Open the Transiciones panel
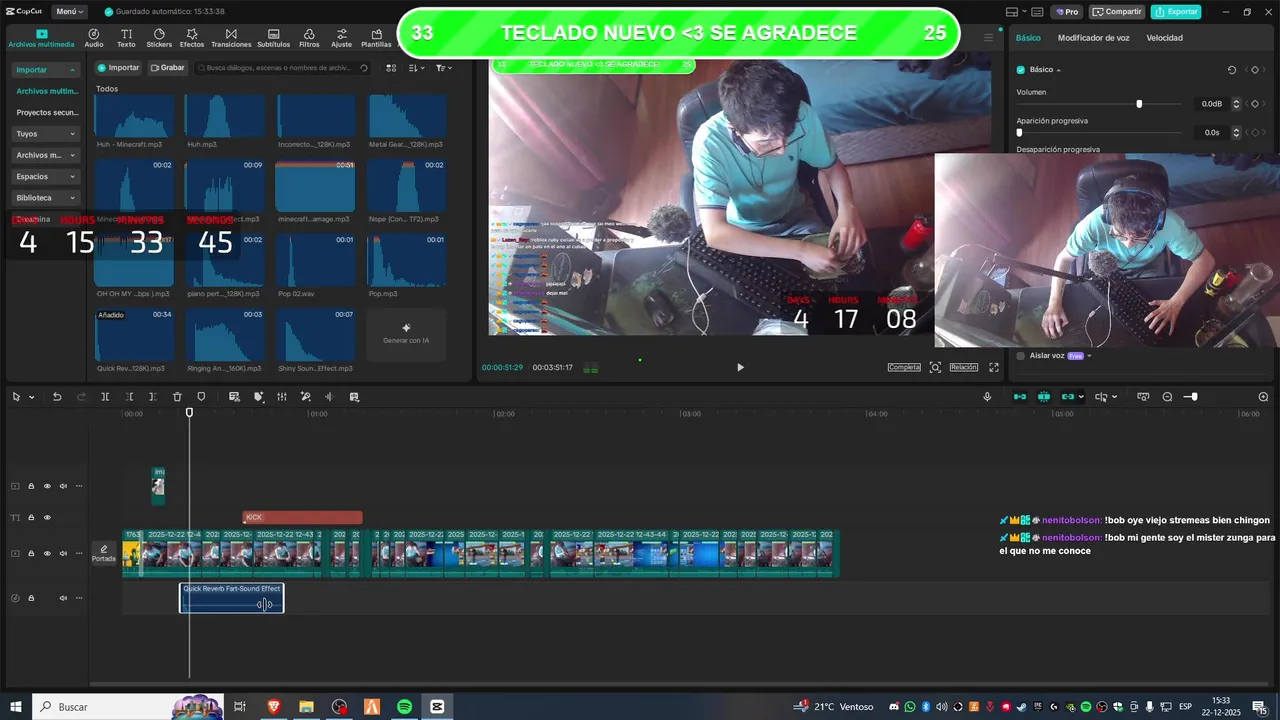This screenshot has height=720, width=1280. (x=231, y=39)
